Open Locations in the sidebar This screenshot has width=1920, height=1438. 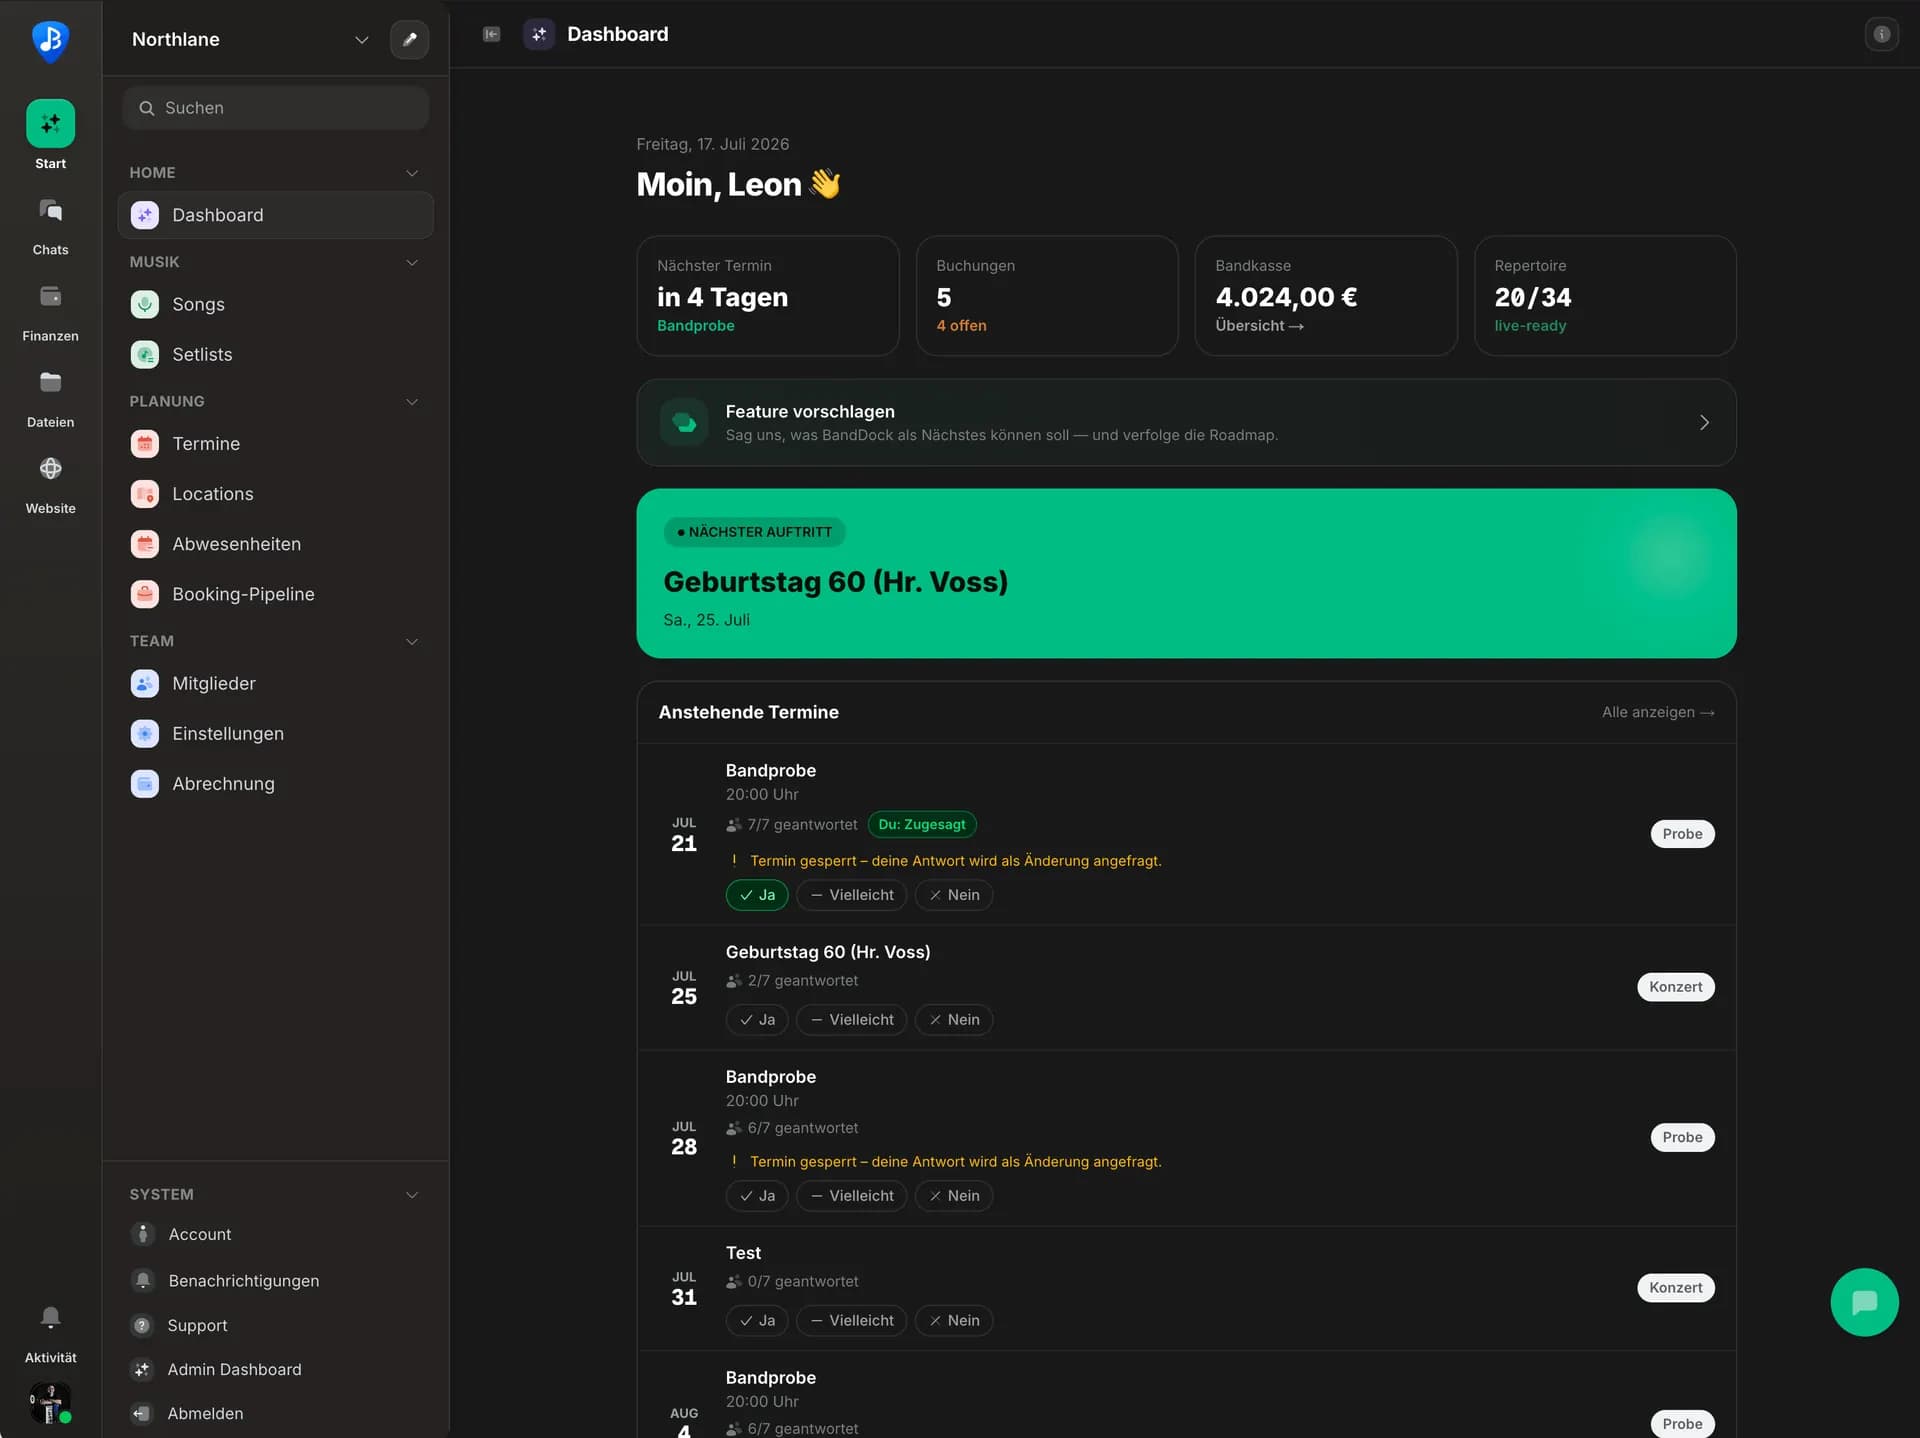pyautogui.click(x=276, y=493)
